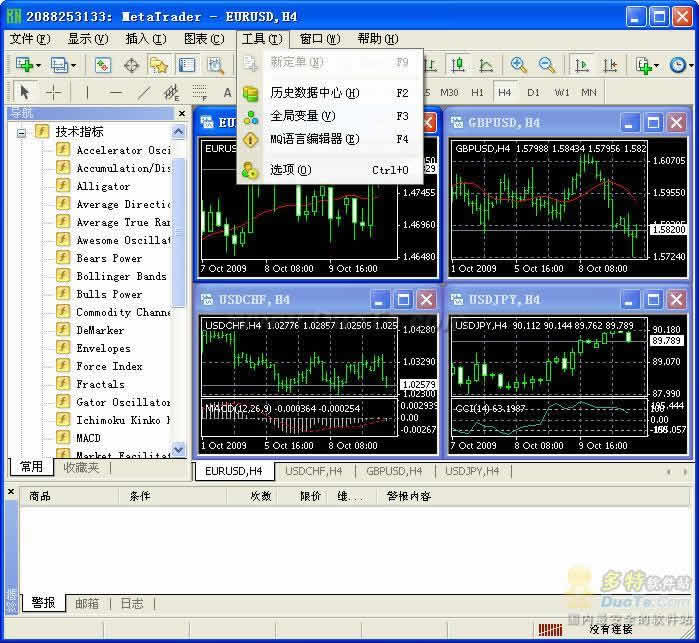Select the vertical line drawing tool
The image size is (699, 643).
[x=87, y=93]
